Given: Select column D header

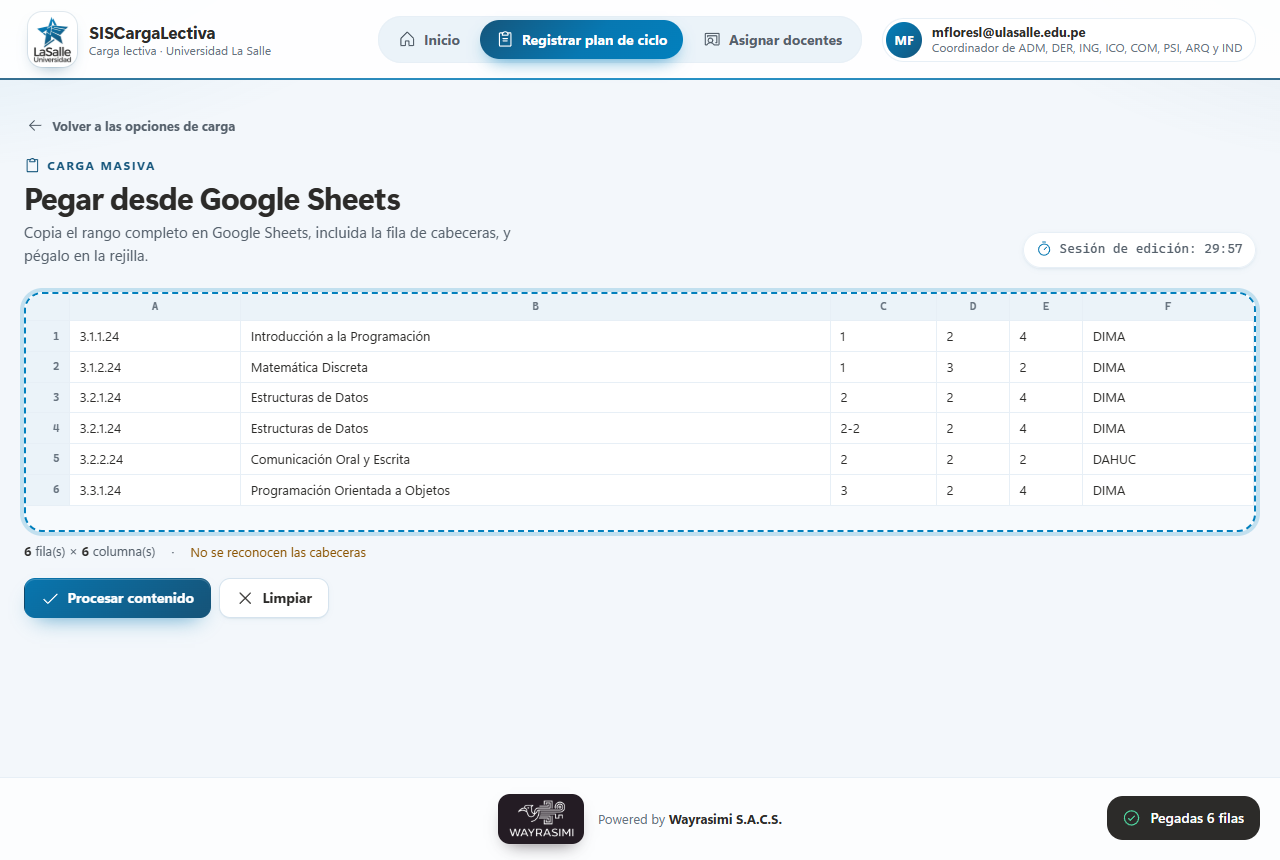Looking at the screenshot, I should 973,306.
